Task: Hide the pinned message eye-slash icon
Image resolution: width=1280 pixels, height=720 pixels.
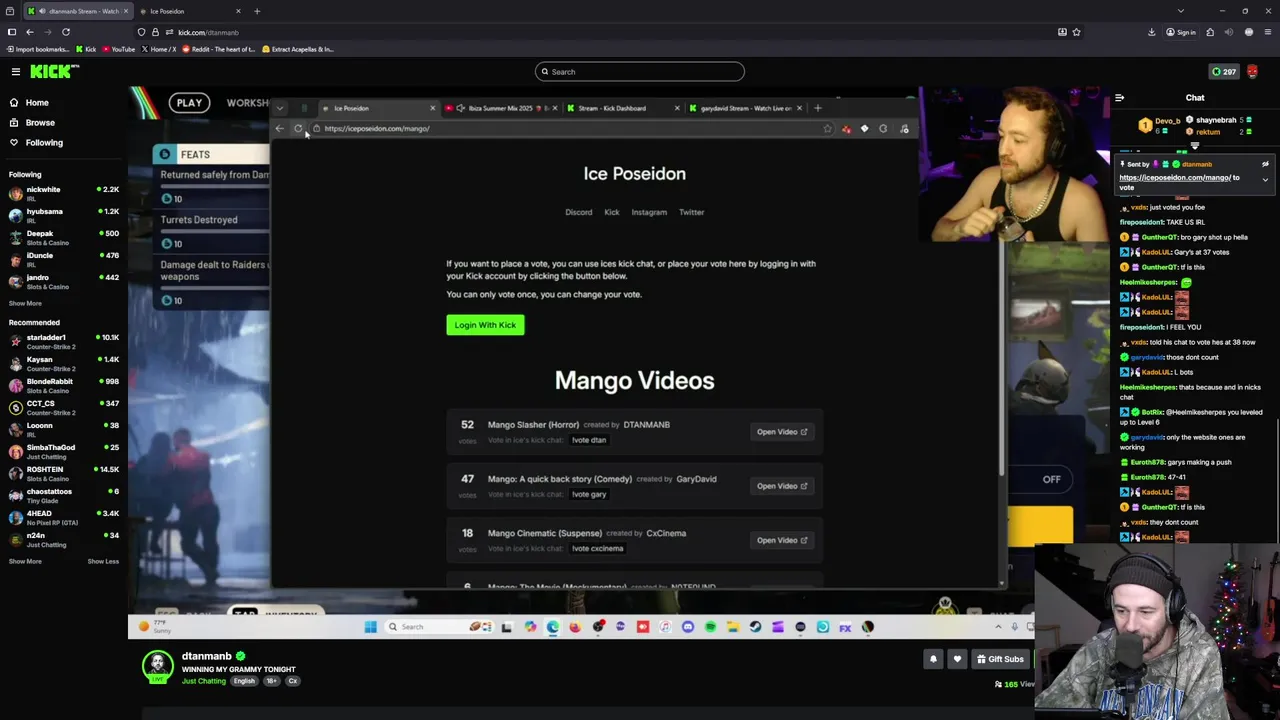Action: click(x=1265, y=164)
